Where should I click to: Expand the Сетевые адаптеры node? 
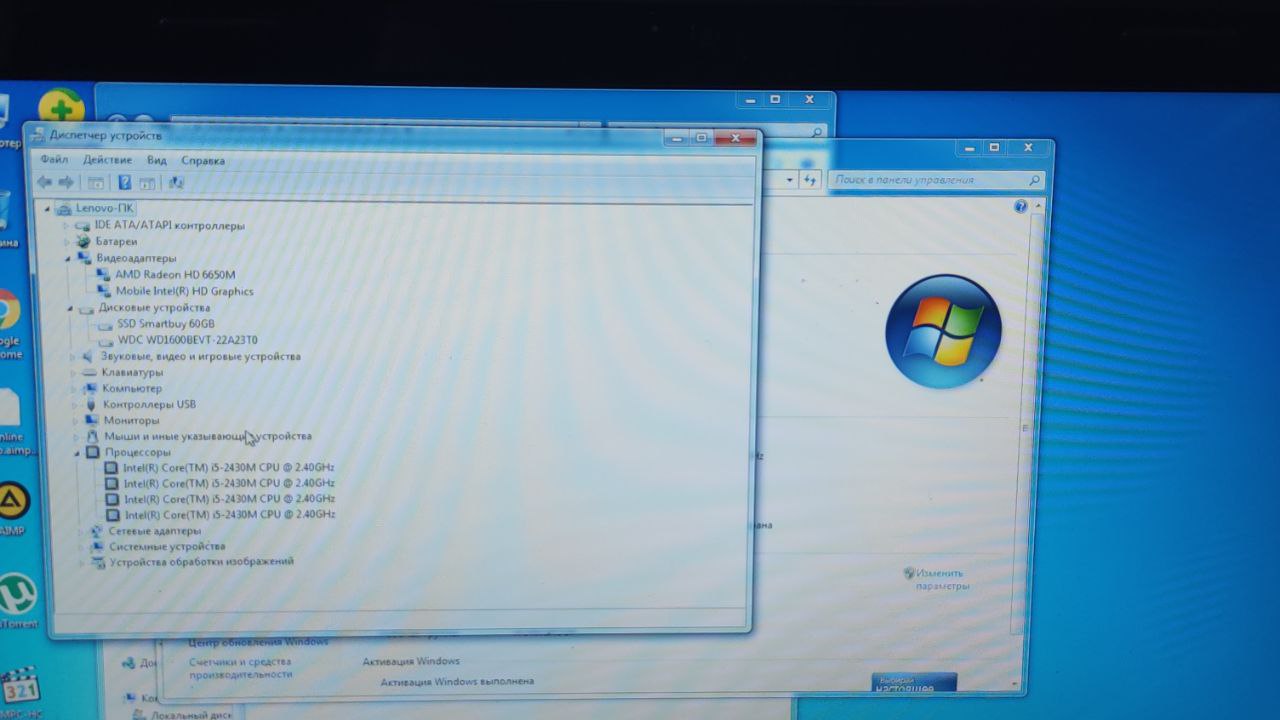coord(81,532)
